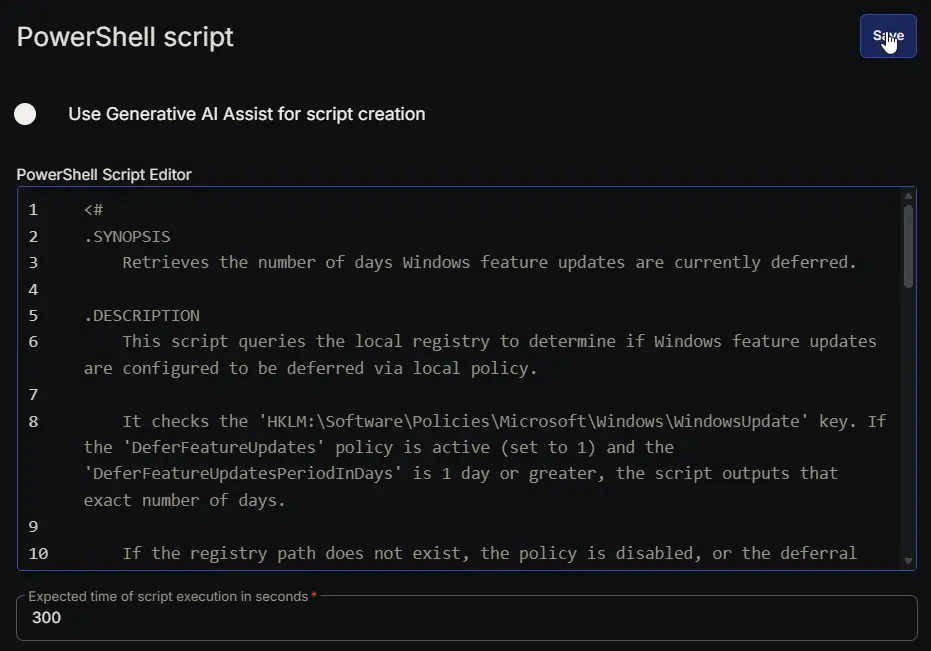The width and height of the screenshot is (931, 651).
Task: Click the editor scrollbar up arrow
Action: tap(908, 197)
